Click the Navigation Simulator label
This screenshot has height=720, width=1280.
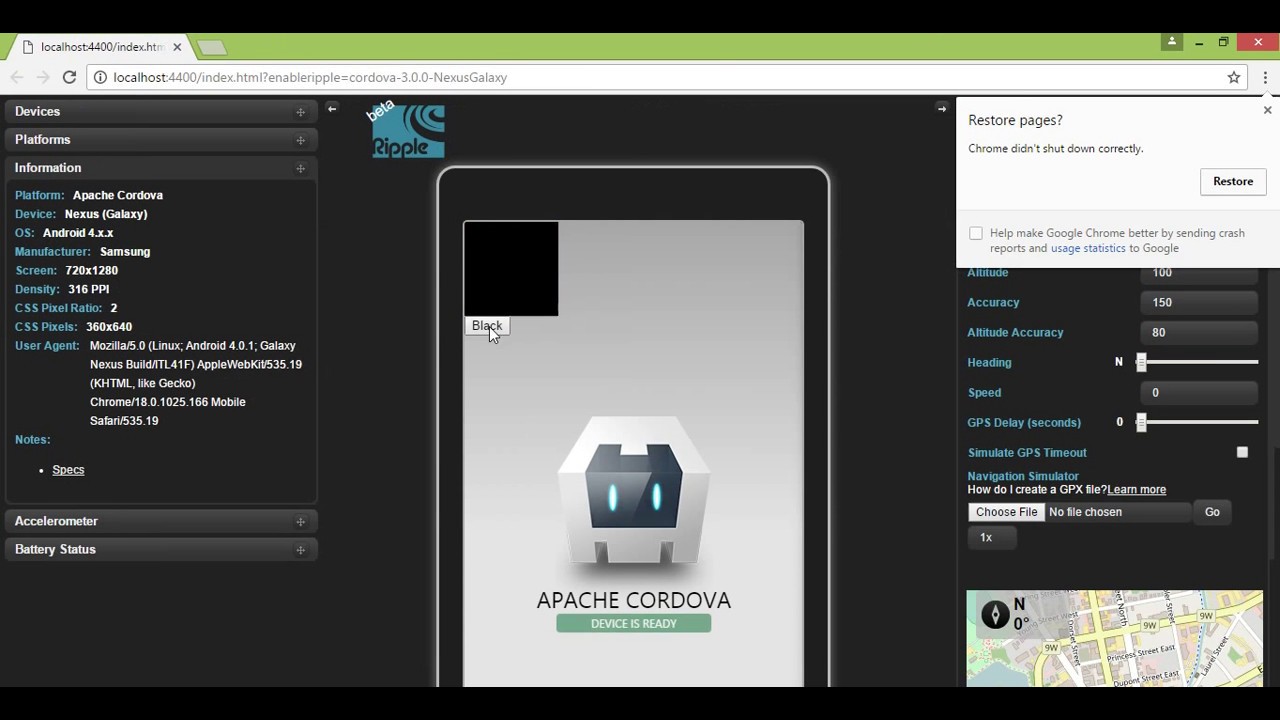pyautogui.click(x=1023, y=476)
